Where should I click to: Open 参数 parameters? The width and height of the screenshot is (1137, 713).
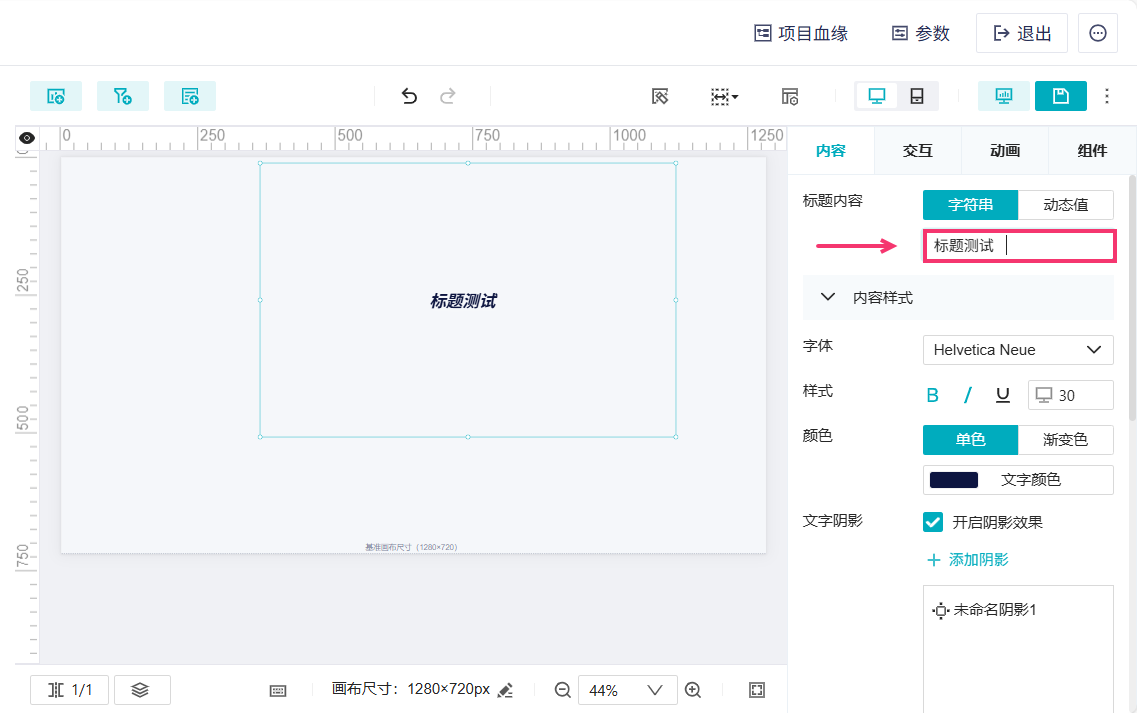tap(920, 33)
